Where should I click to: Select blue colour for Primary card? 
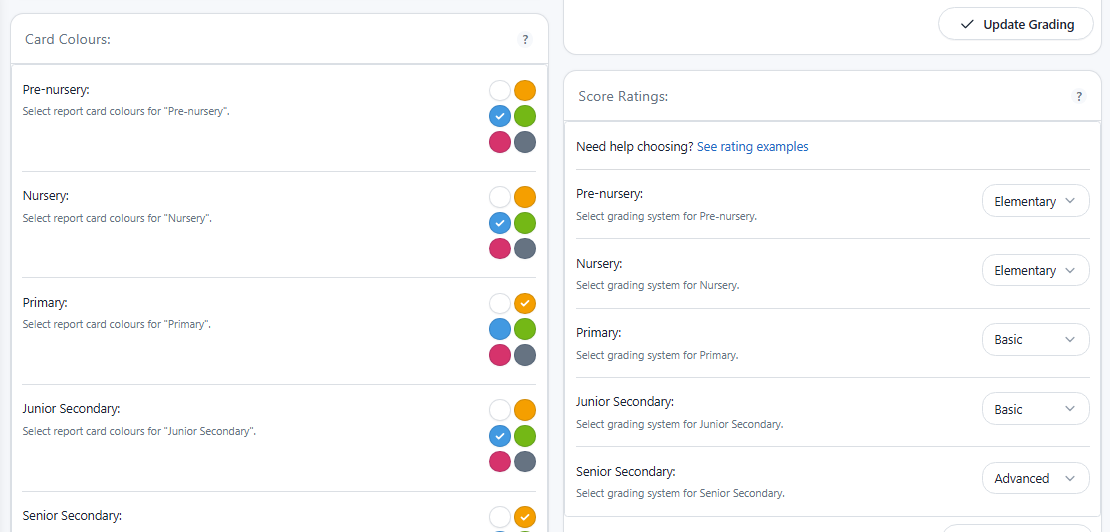point(500,329)
